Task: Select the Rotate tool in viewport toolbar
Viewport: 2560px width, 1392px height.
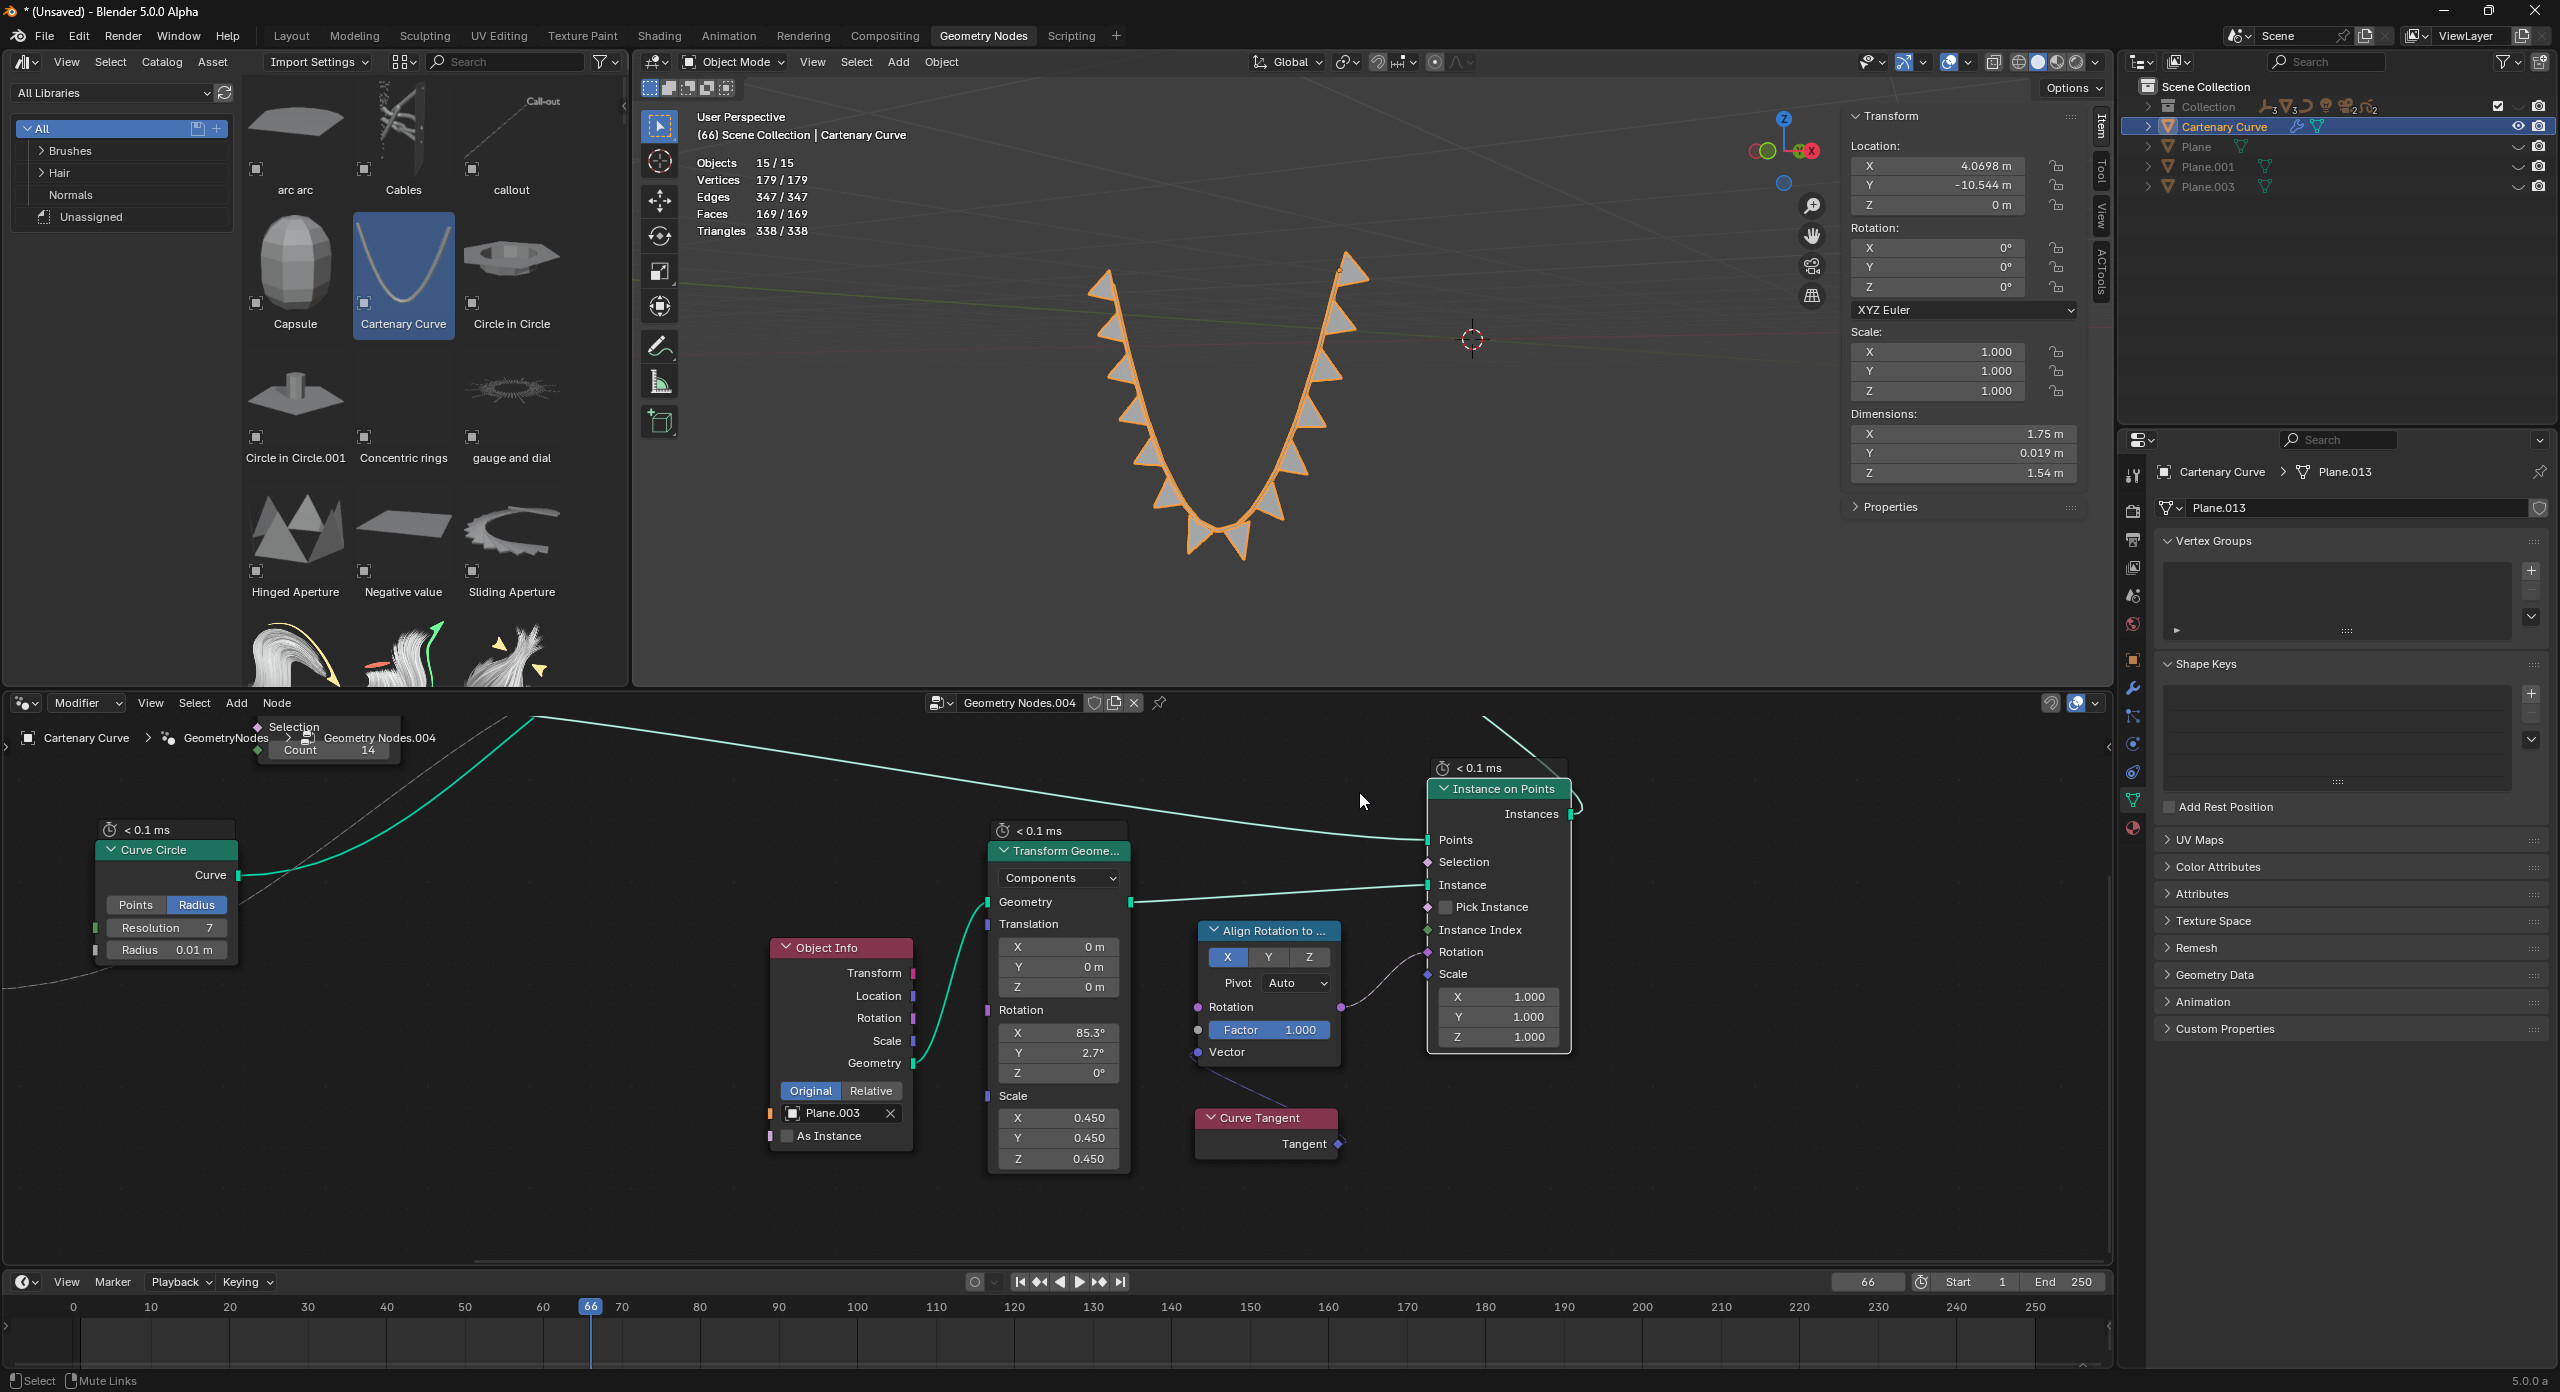Action: click(660, 236)
